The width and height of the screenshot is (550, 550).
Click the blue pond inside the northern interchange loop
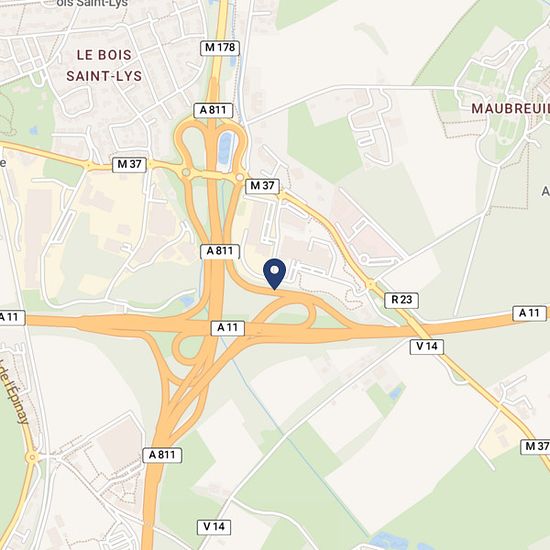point(224,149)
